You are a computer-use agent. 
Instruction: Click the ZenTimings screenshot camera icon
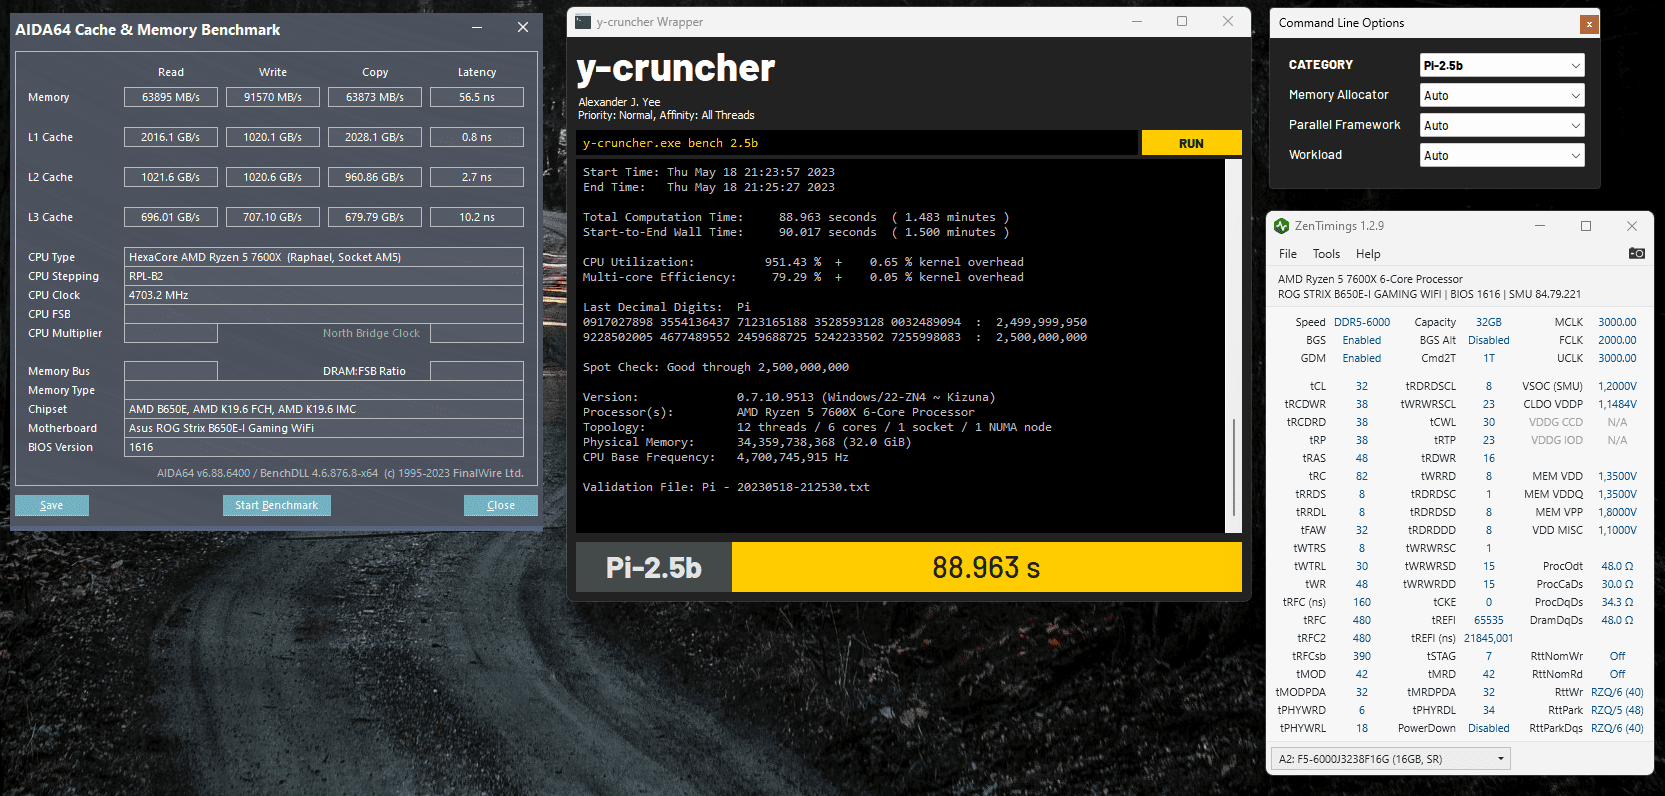click(1636, 253)
